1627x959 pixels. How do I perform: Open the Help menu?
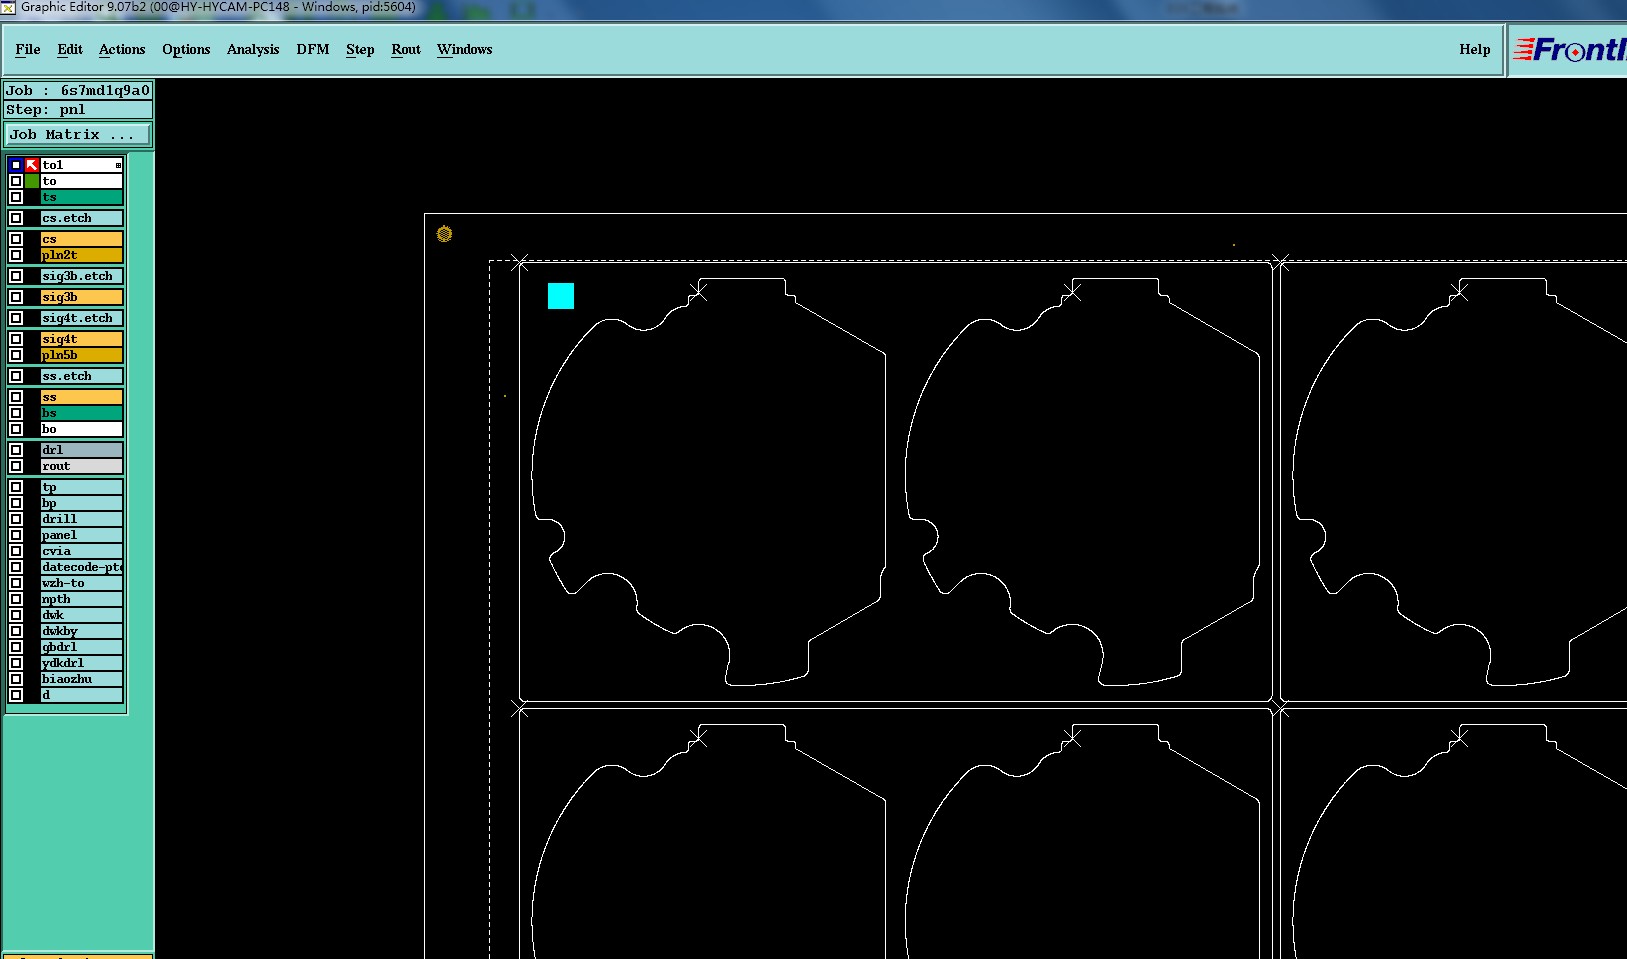coord(1475,49)
